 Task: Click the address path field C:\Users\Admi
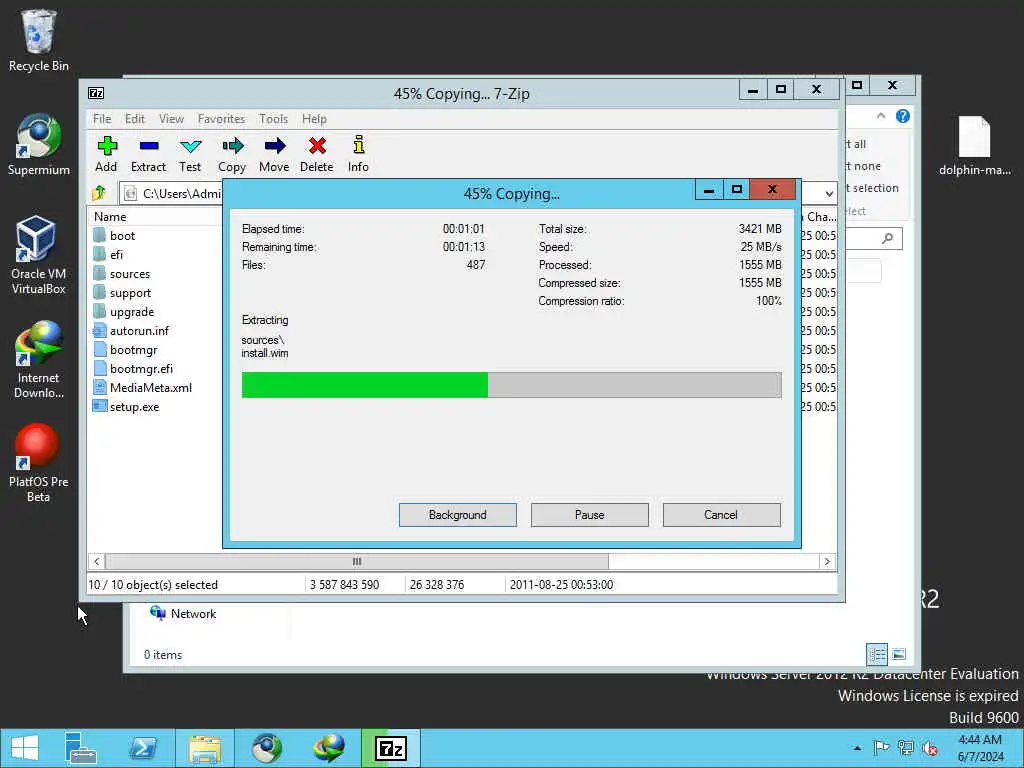tap(172, 193)
